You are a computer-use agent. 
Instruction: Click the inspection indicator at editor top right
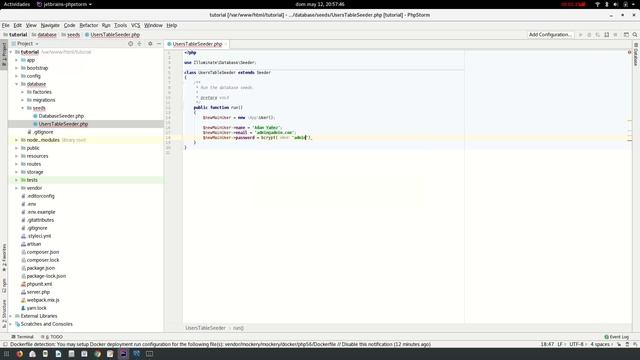(x=629, y=52)
